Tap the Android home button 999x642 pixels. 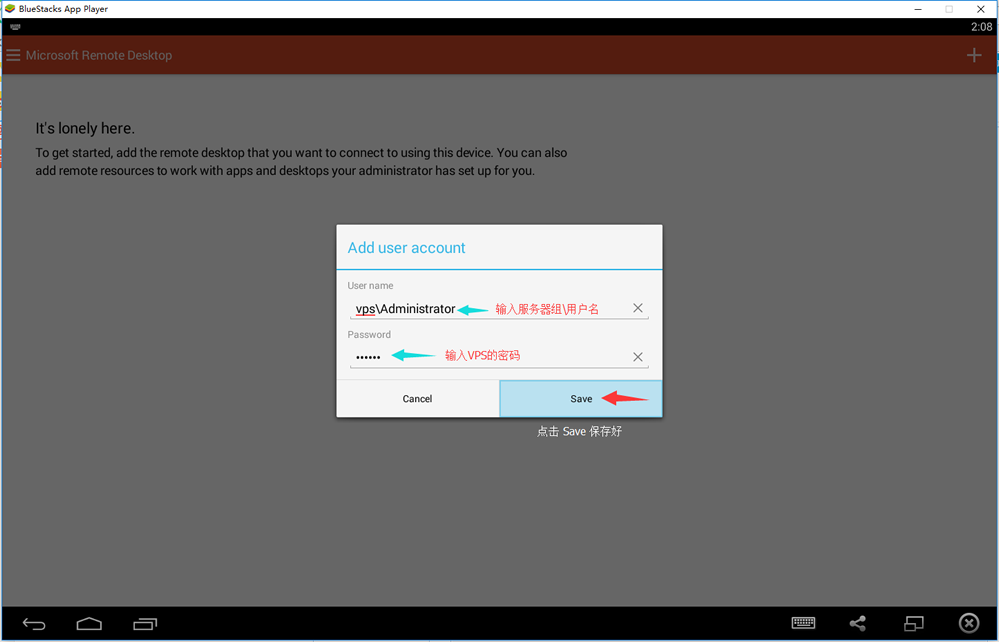coord(89,623)
